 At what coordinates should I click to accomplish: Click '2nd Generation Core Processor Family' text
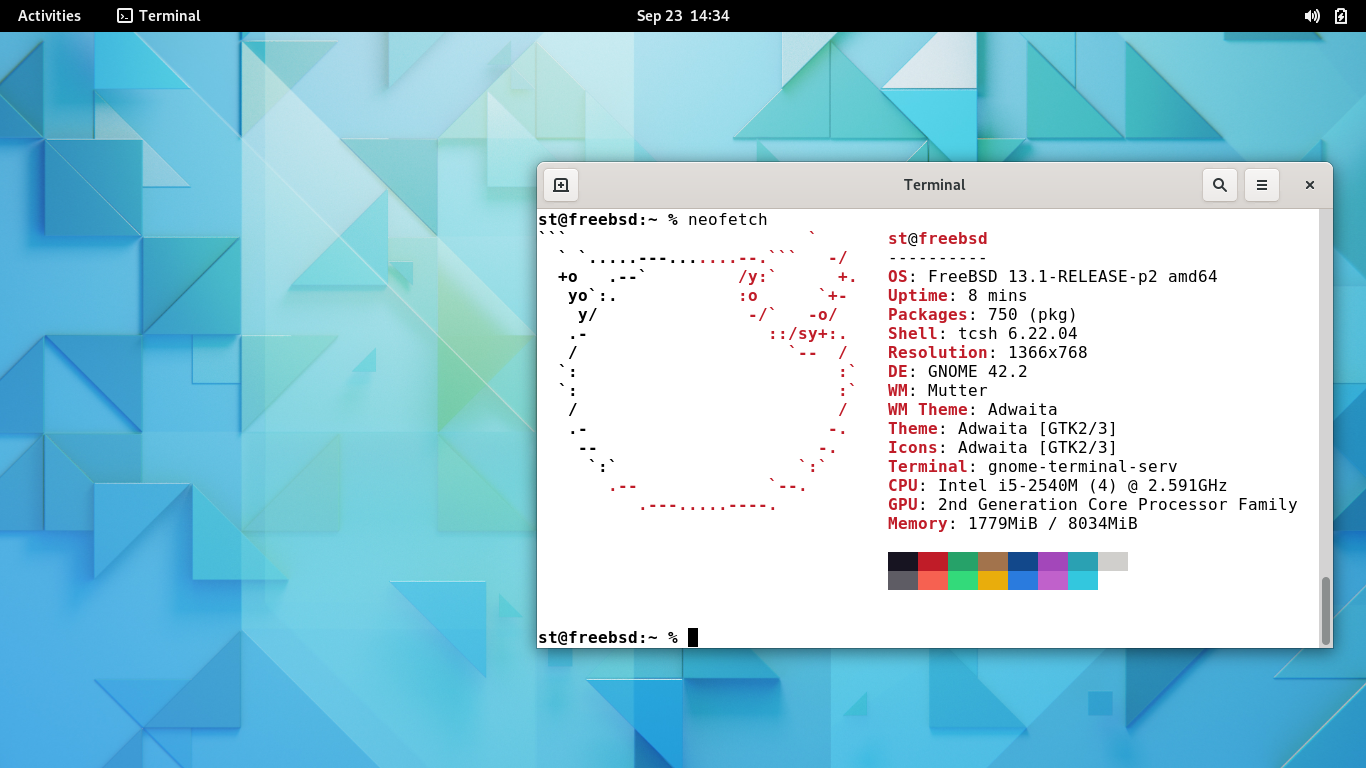1118,505
